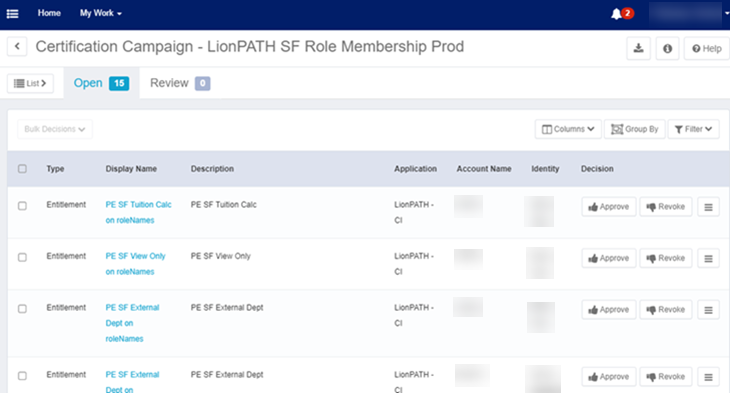Open row menu for PE SF View Only
Screen dimensions: 730x393
click(x=709, y=258)
